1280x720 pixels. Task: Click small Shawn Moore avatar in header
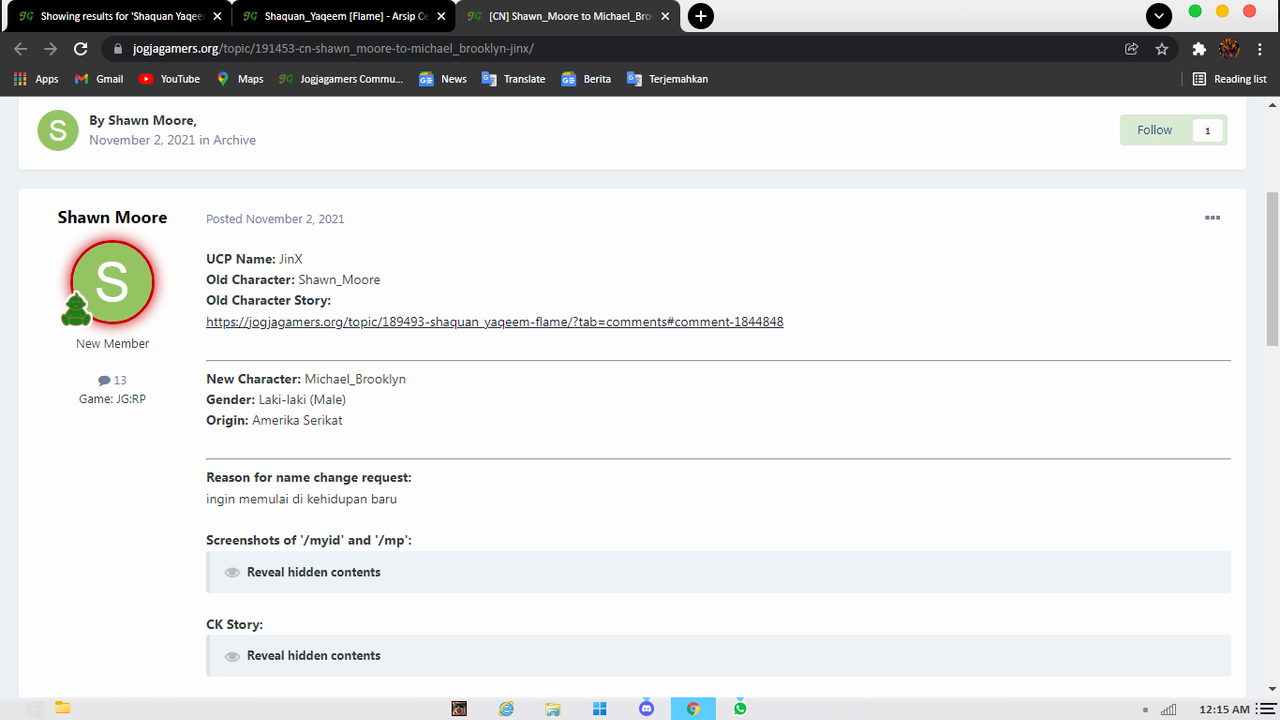point(58,130)
